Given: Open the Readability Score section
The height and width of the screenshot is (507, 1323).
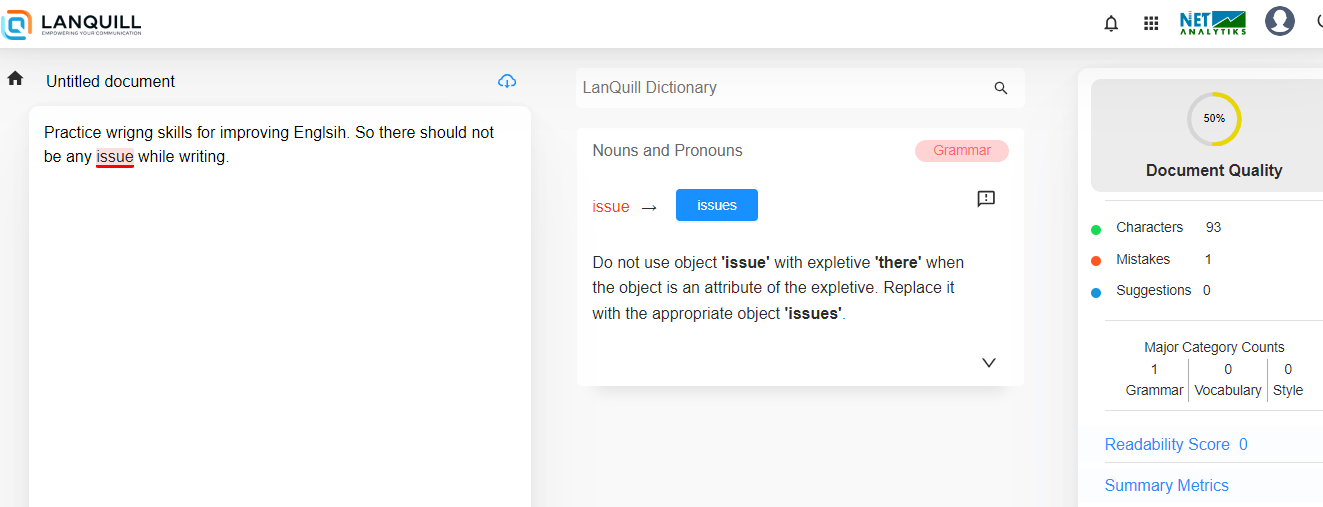Looking at the screenshot, I should pos(1175,444).
